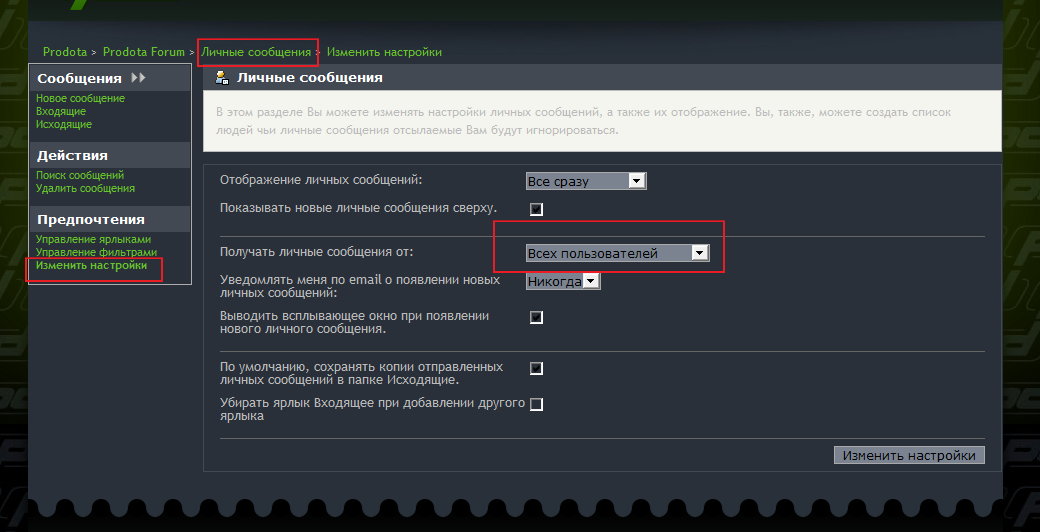Open Личные сообщения breadcrumb link
This screenshot has width=1040, height=532.
(x=256, y=52)
